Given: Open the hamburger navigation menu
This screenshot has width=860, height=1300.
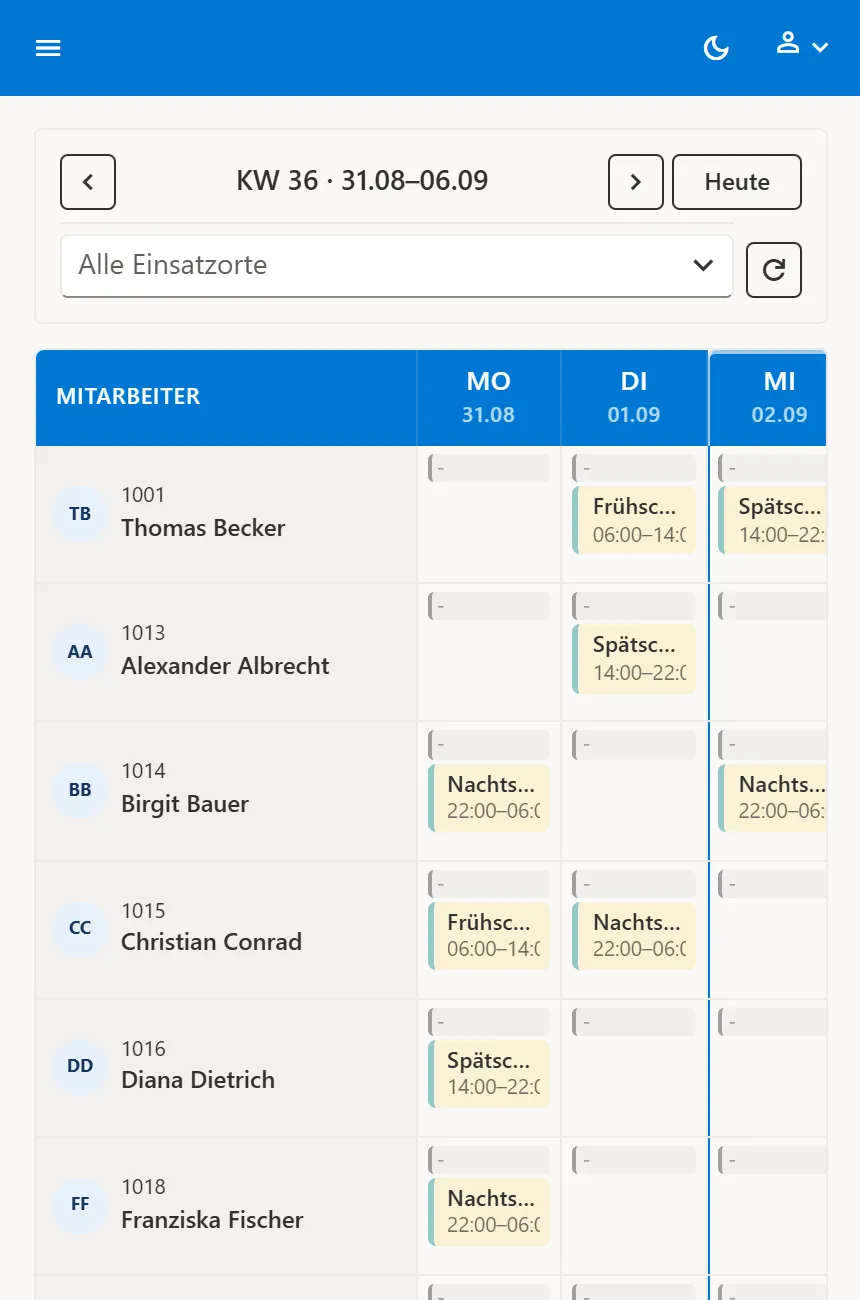Looking at the screenshot, I should [48, 48].
